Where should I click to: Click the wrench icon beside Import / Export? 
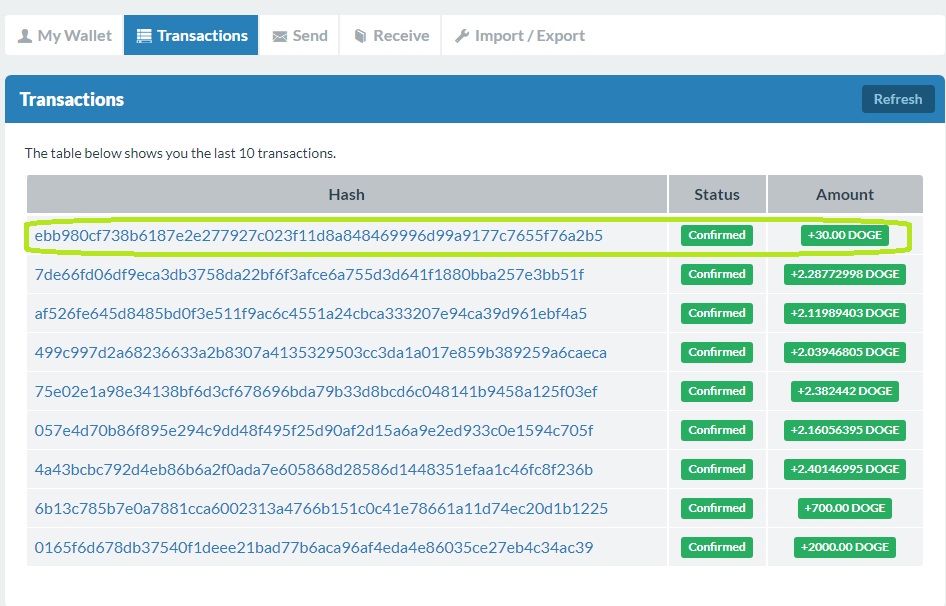(x=462, y=36)
